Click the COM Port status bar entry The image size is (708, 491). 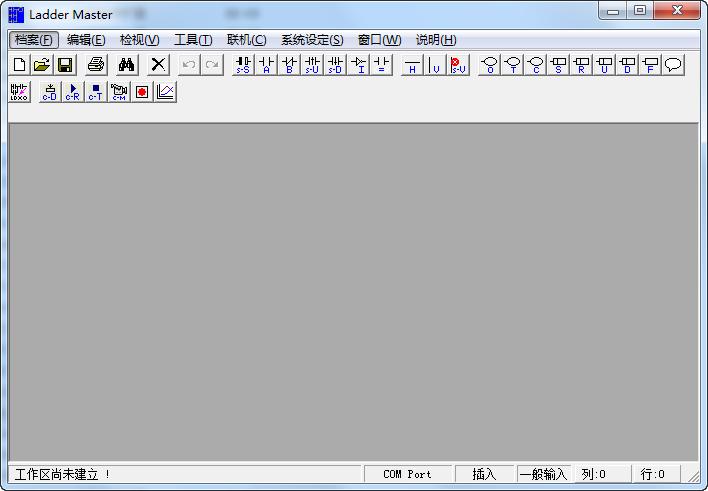(x=408, y=474)
